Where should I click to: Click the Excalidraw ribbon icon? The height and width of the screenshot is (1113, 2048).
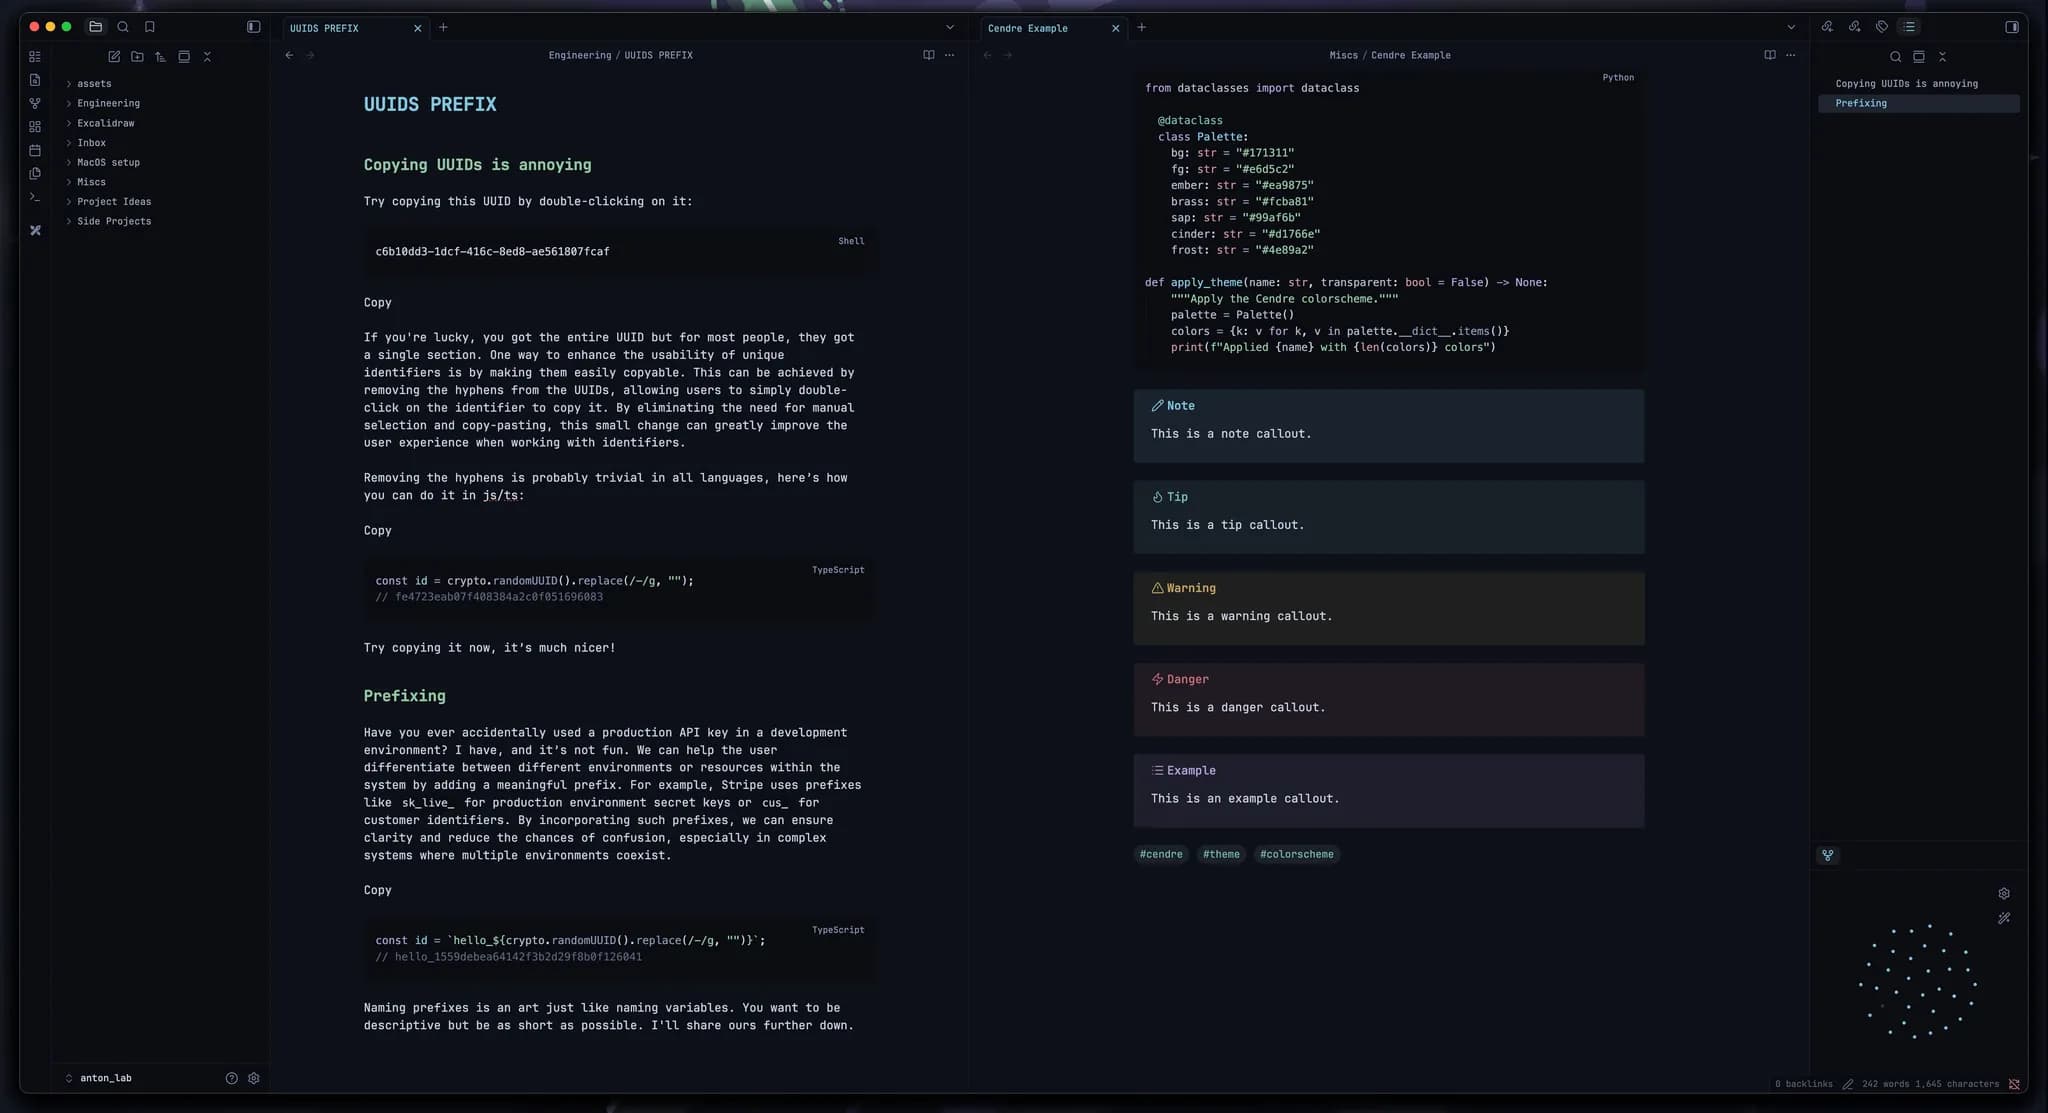(35, 230)
